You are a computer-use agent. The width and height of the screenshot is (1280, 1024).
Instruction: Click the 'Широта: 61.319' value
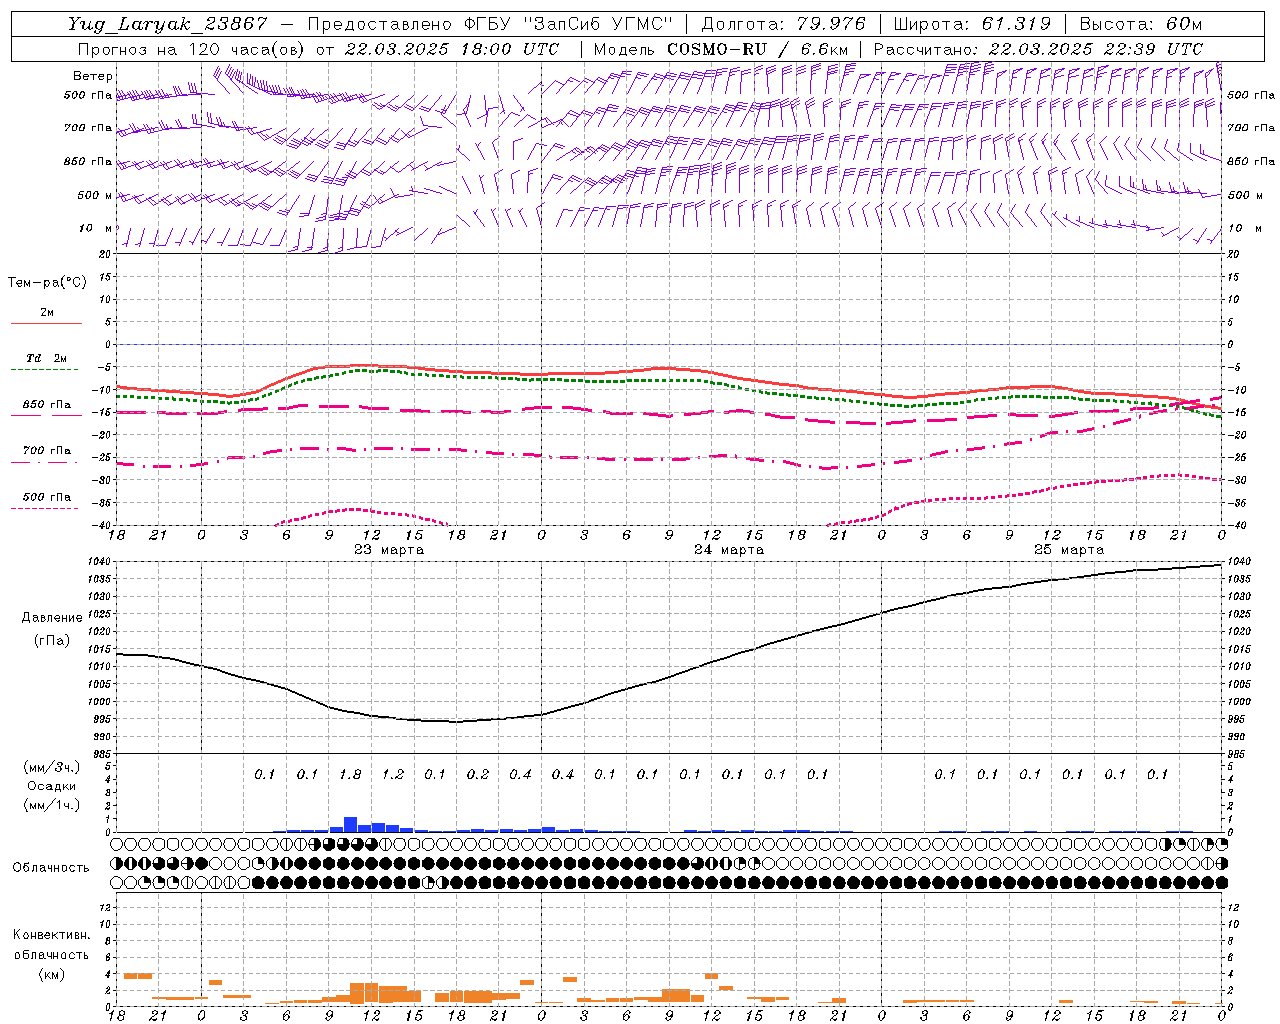click(x=972, y=24)
